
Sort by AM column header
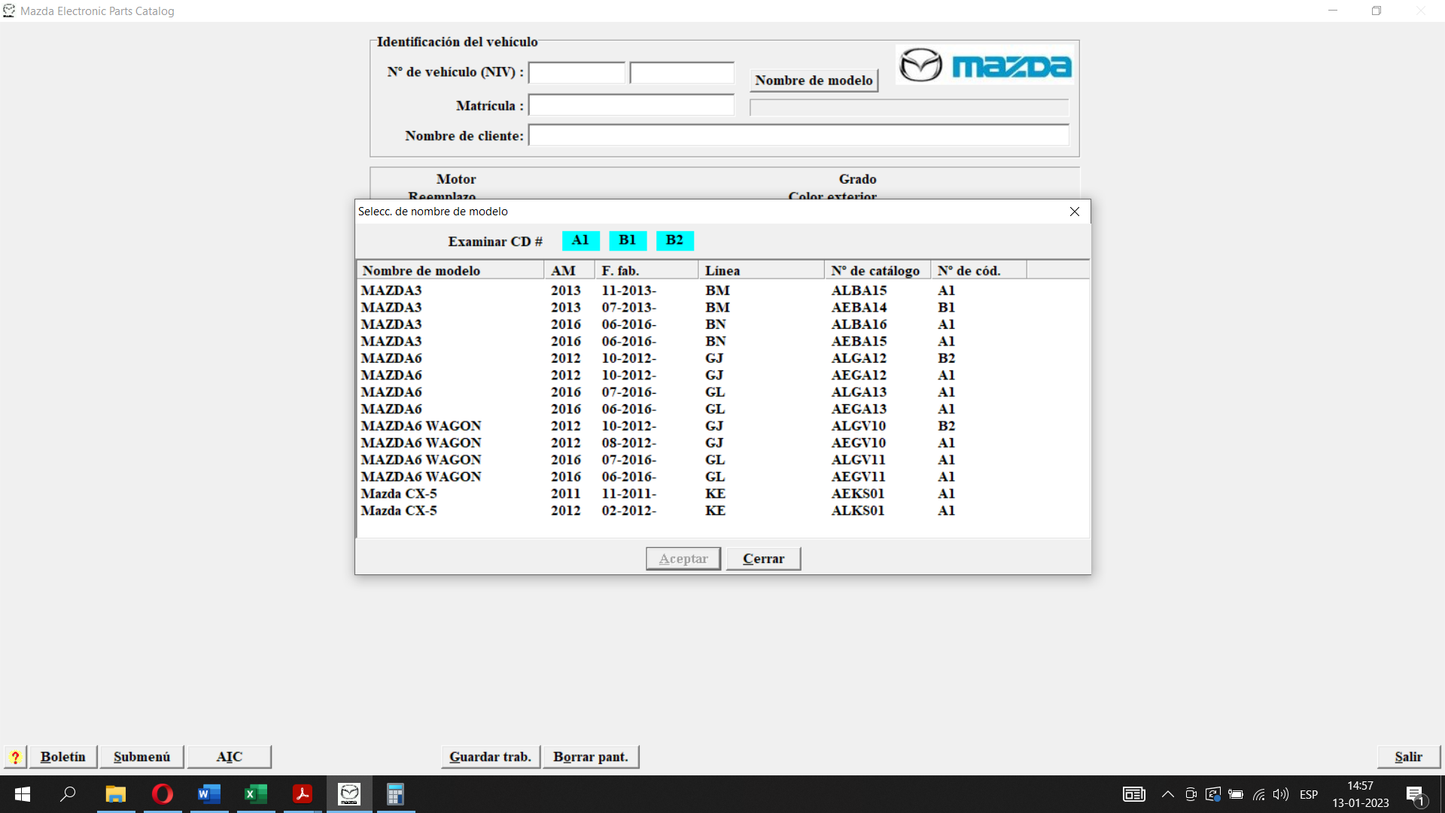click(x=569, y=271)
